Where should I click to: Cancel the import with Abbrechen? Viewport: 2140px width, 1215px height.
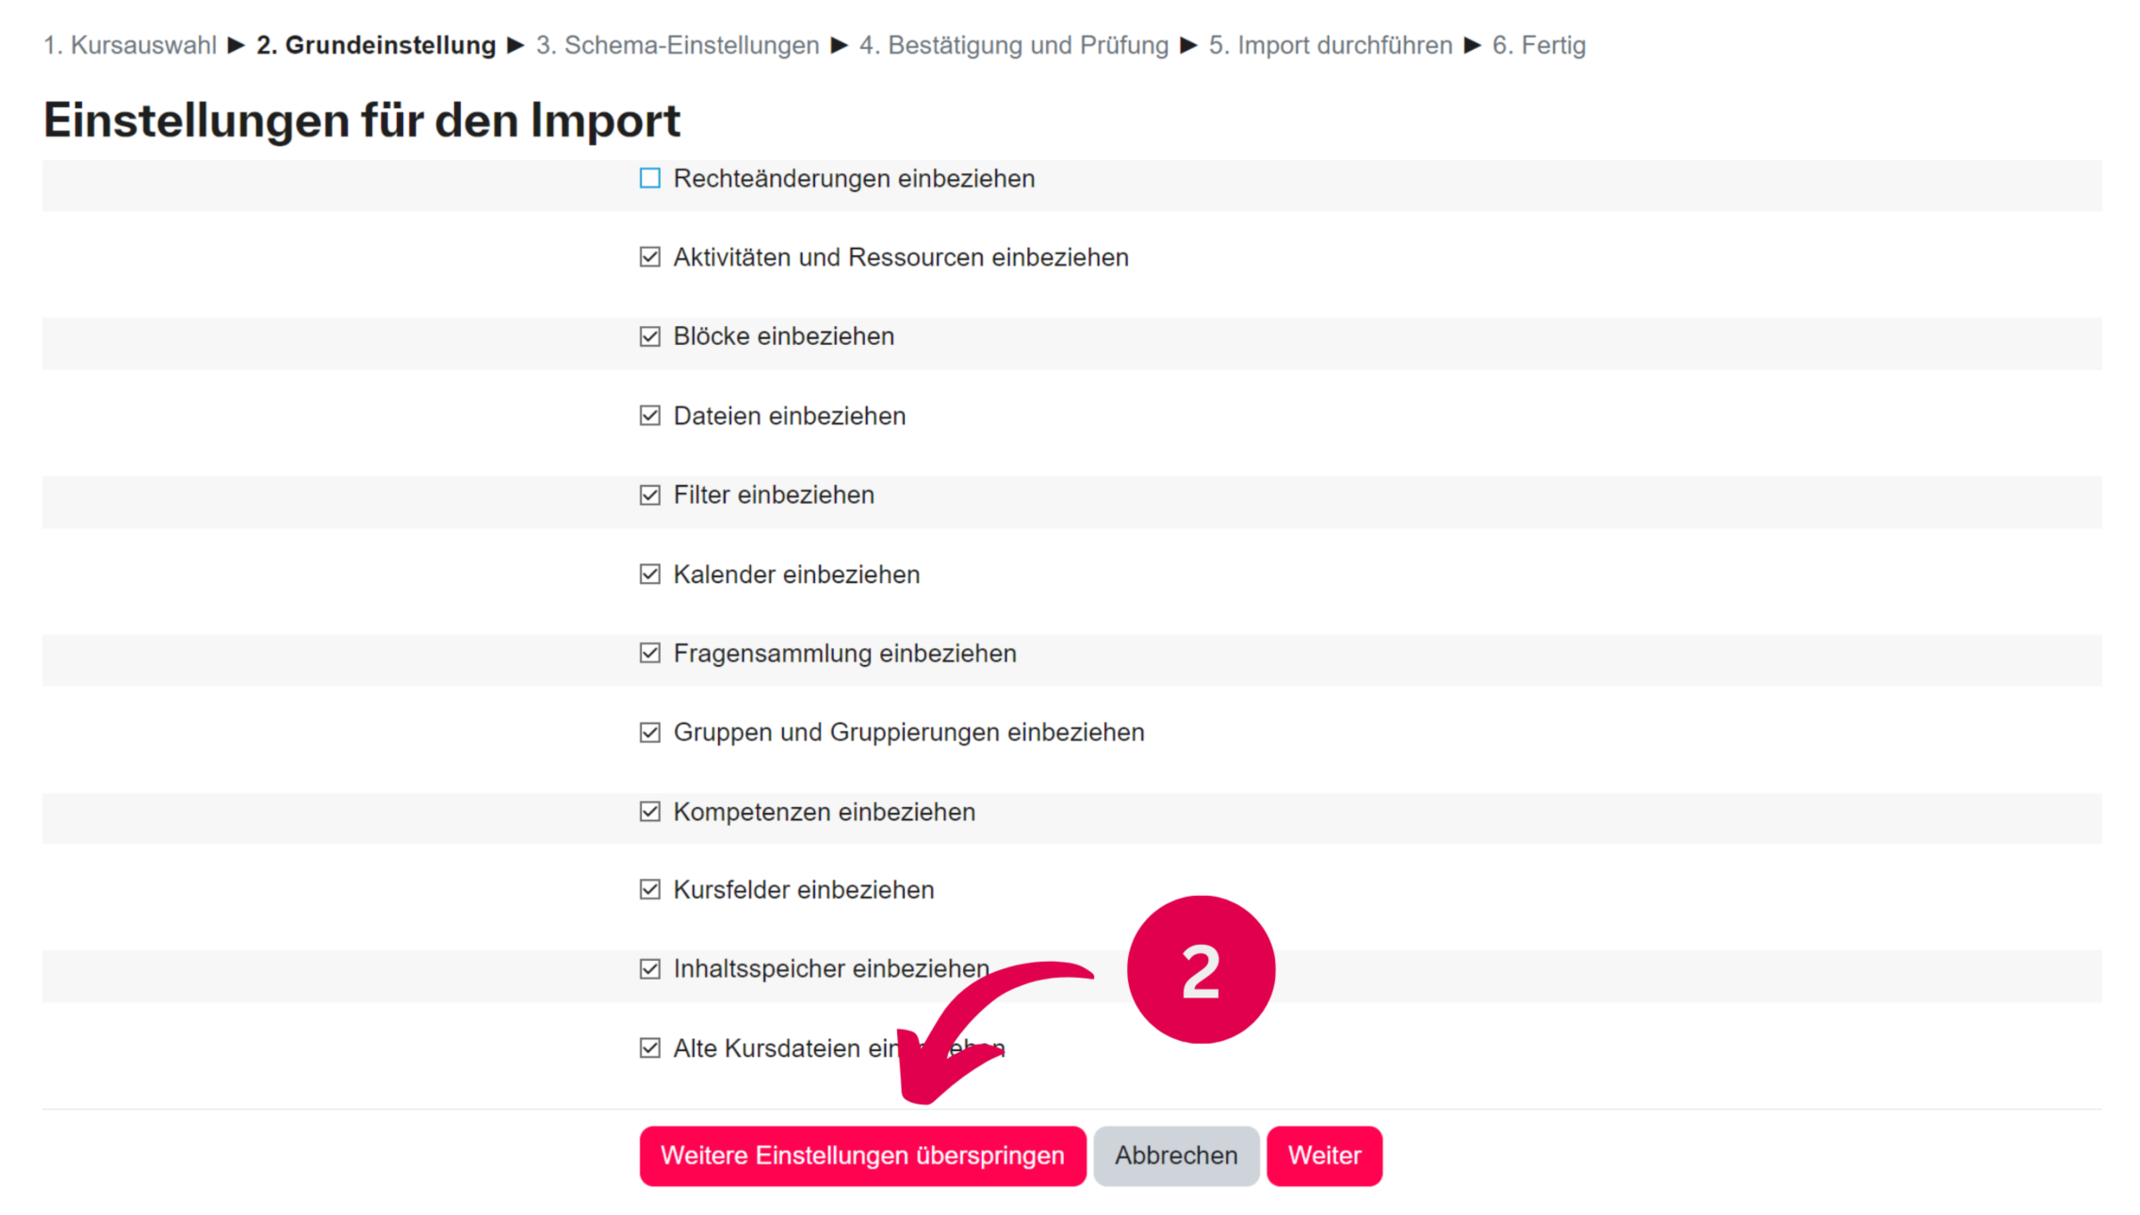pyautogui.click(x=1176, y=1155)
